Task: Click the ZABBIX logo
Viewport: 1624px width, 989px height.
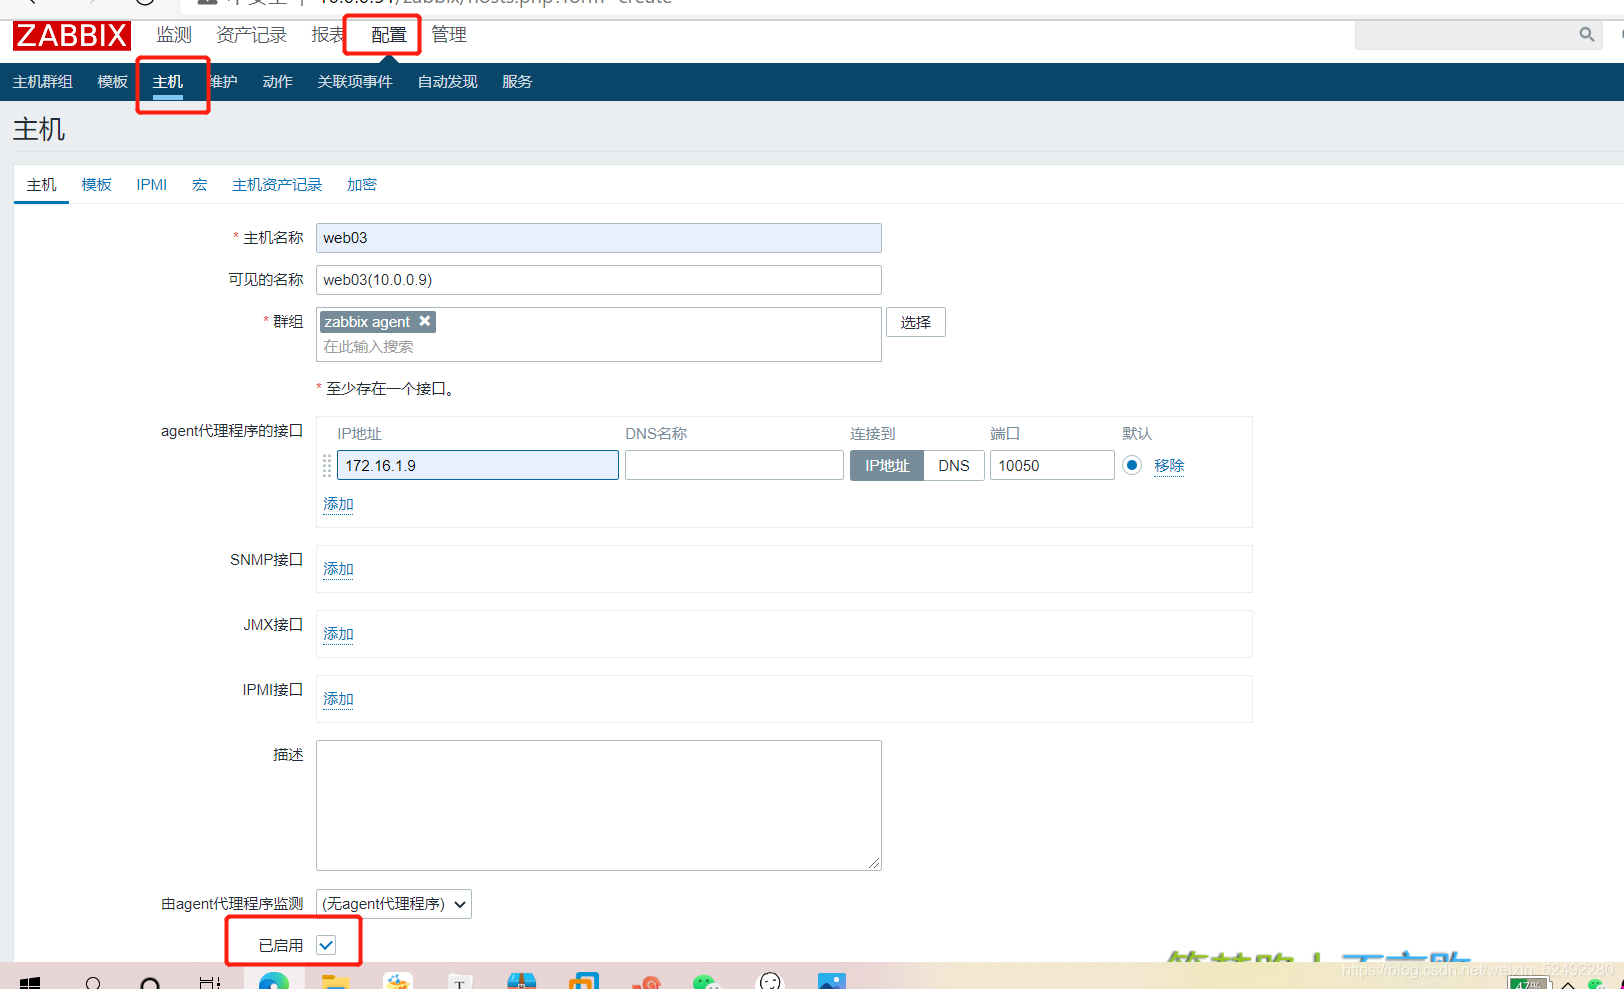Action: point(72,36)
